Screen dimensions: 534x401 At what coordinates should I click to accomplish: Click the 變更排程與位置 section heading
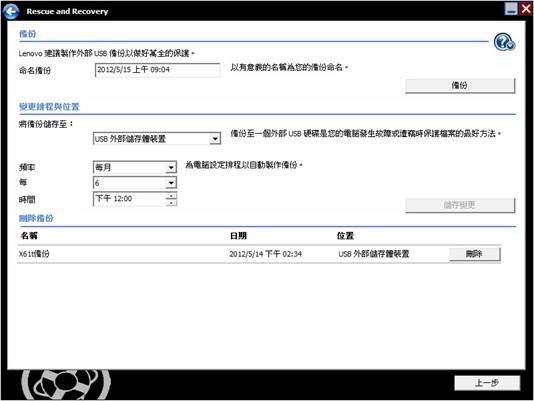(49, 107)
